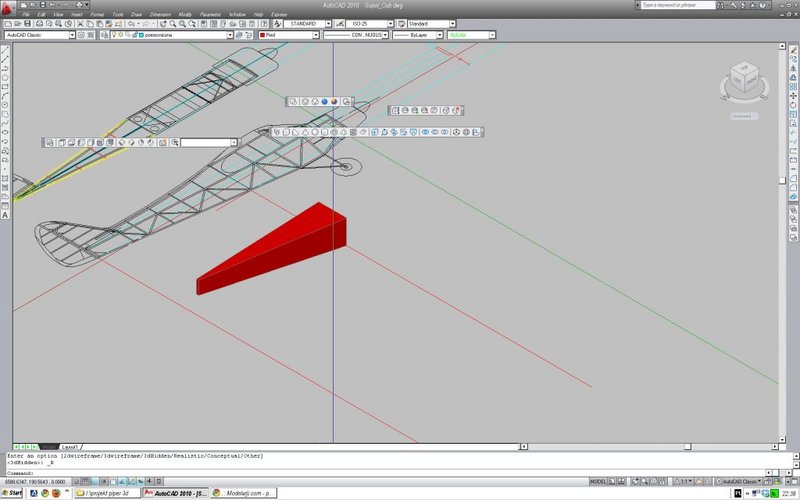The width and height of the screenshot is (800, 500).
Task: Open the Format menu
Action: pyautogui.click(x=97, y=14)
